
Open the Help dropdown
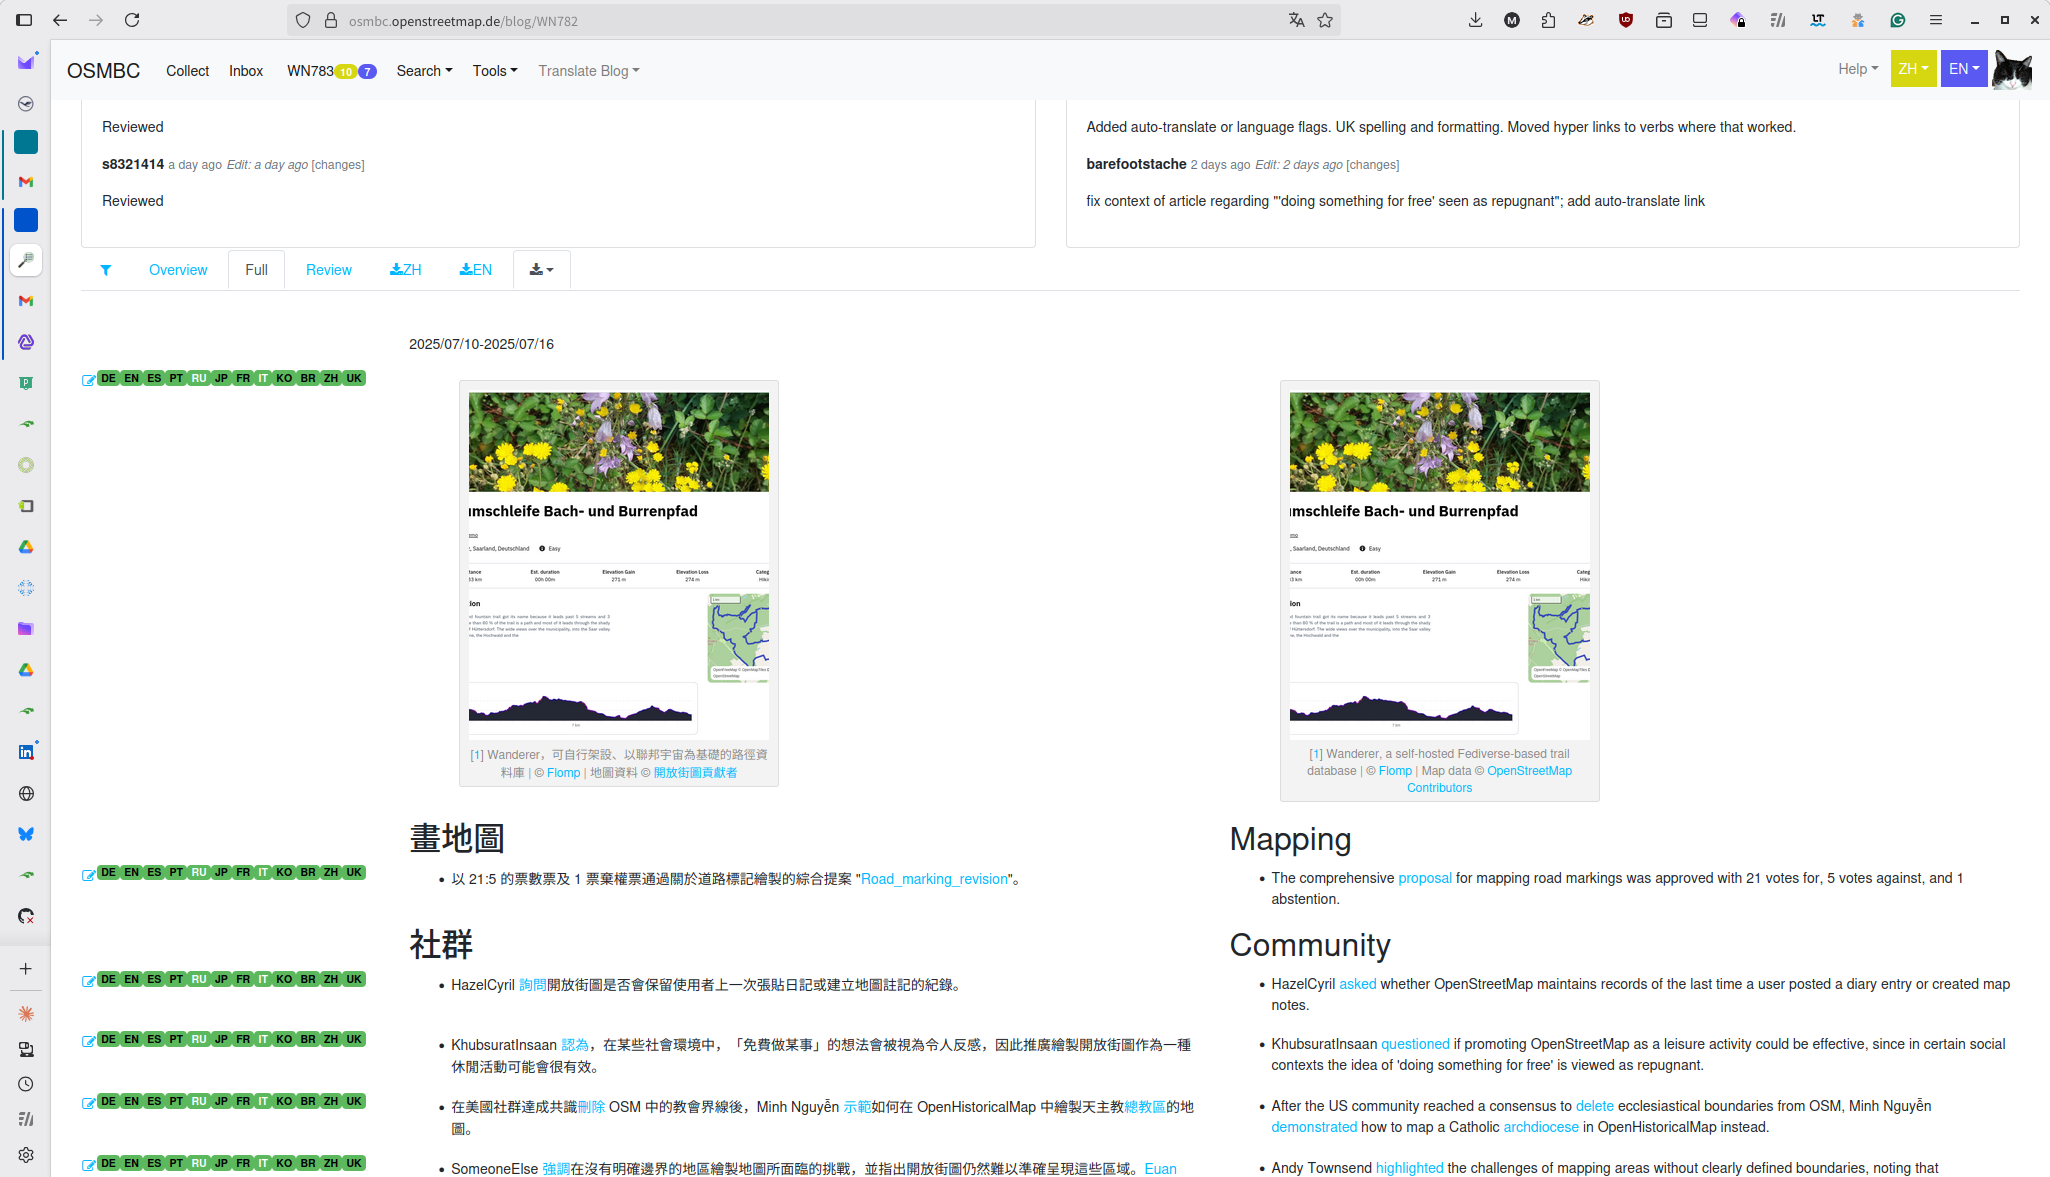(1858, 69)
